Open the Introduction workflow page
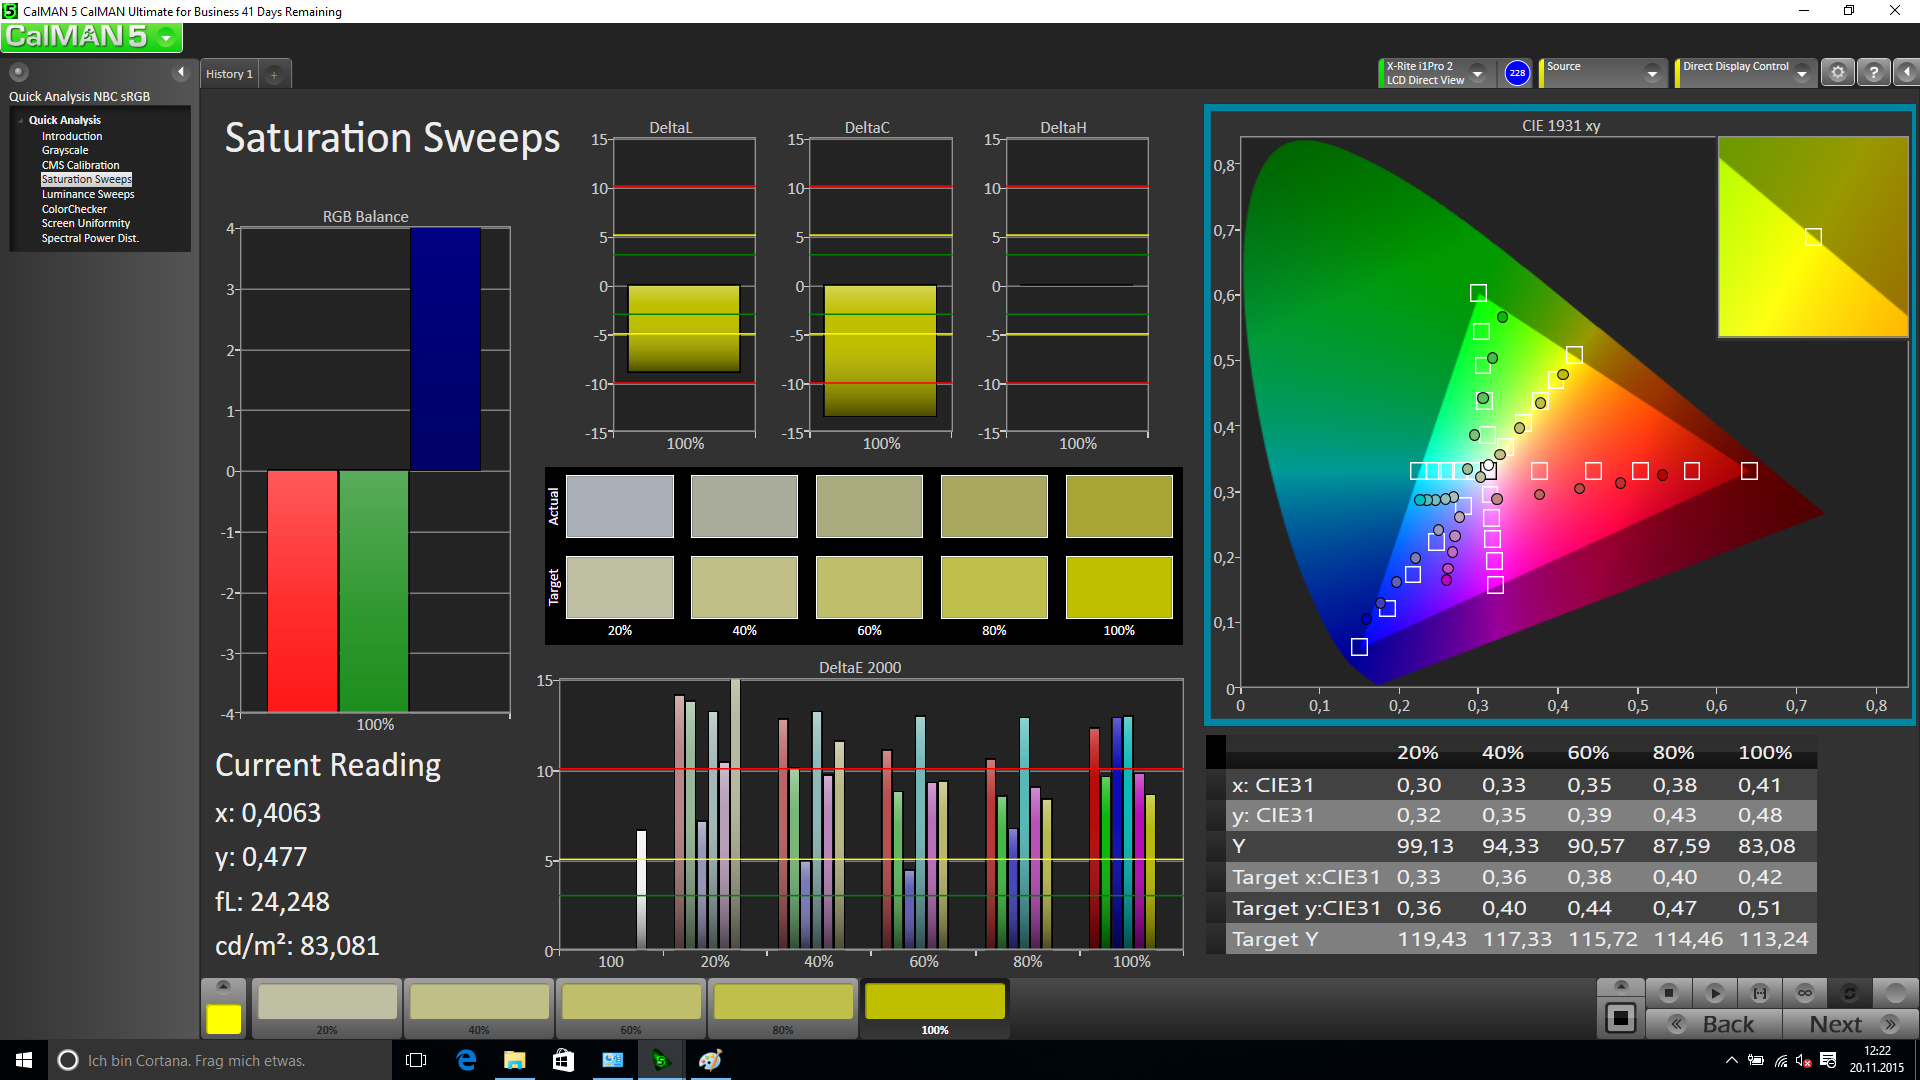This screenshot has width=1920, height=1080. click(x=72, y=136)
